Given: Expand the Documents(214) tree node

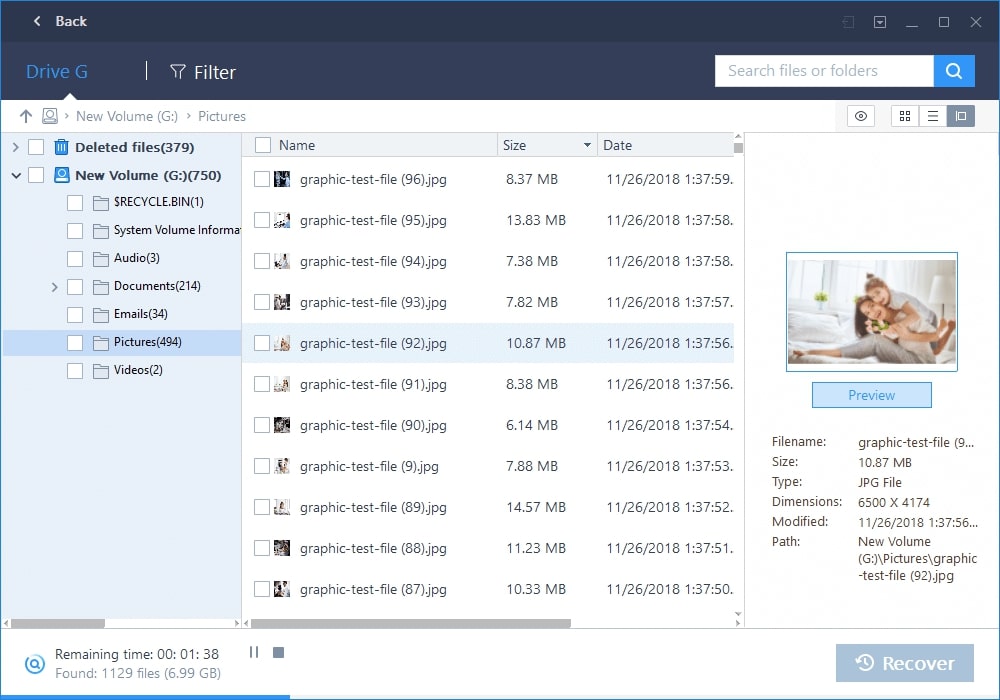Looking at the screenshot, I should tap(55, 286).
